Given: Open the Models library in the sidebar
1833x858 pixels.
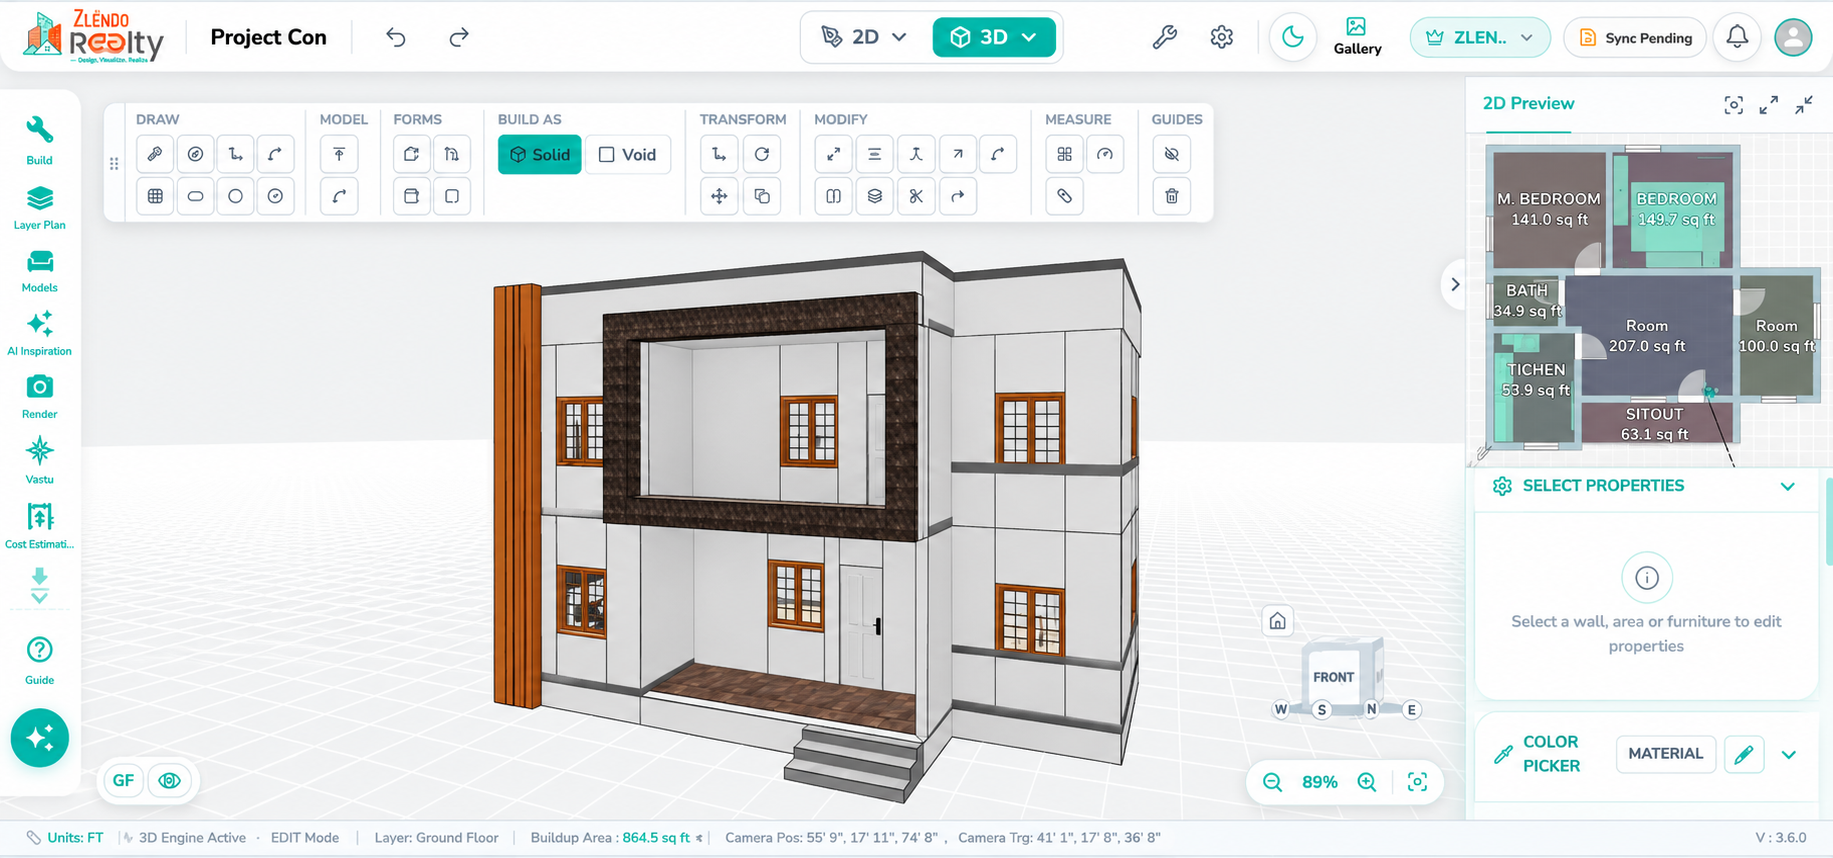Looking at the screenshot, I should (x=39, y=271).
